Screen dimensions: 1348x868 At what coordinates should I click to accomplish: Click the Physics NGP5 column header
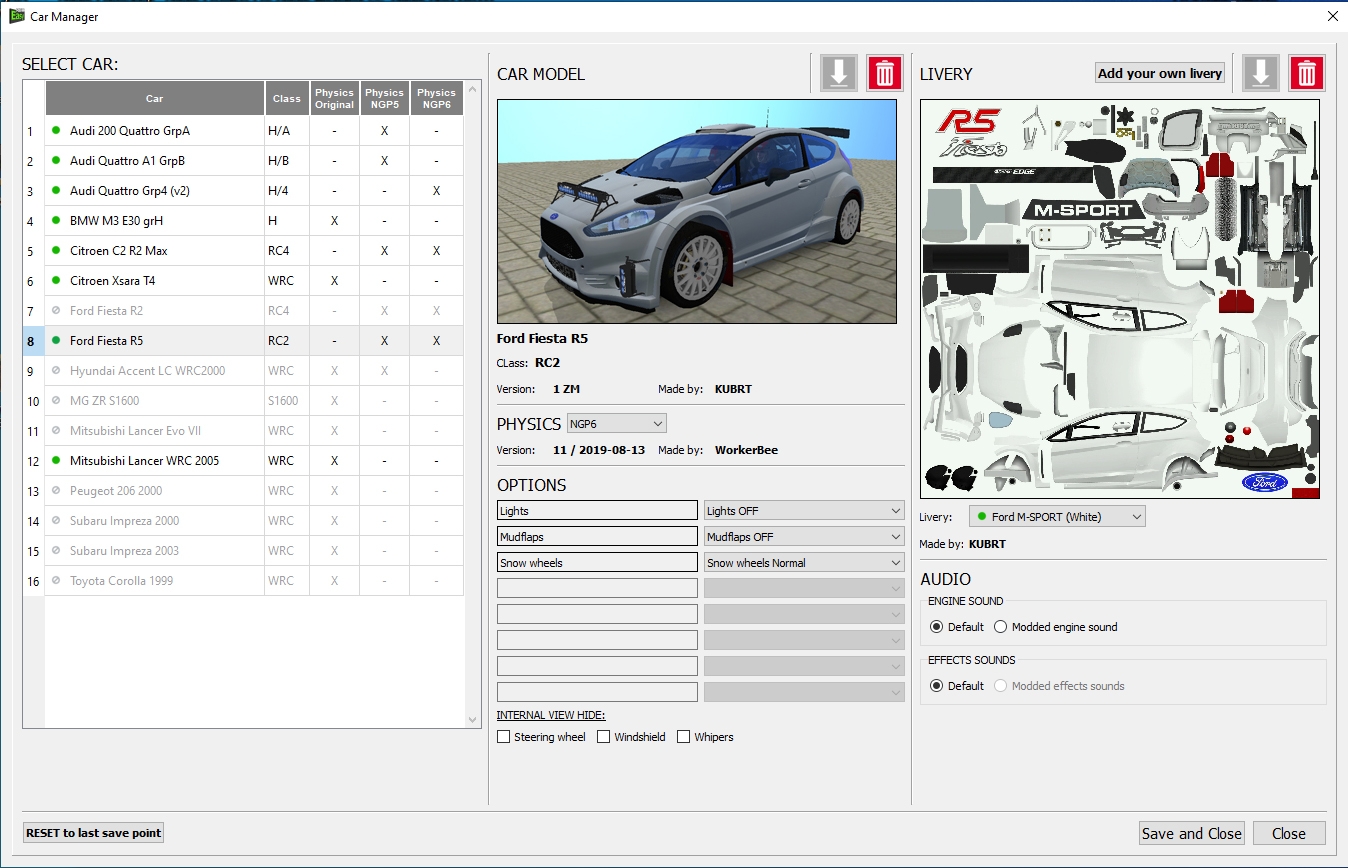385,98
